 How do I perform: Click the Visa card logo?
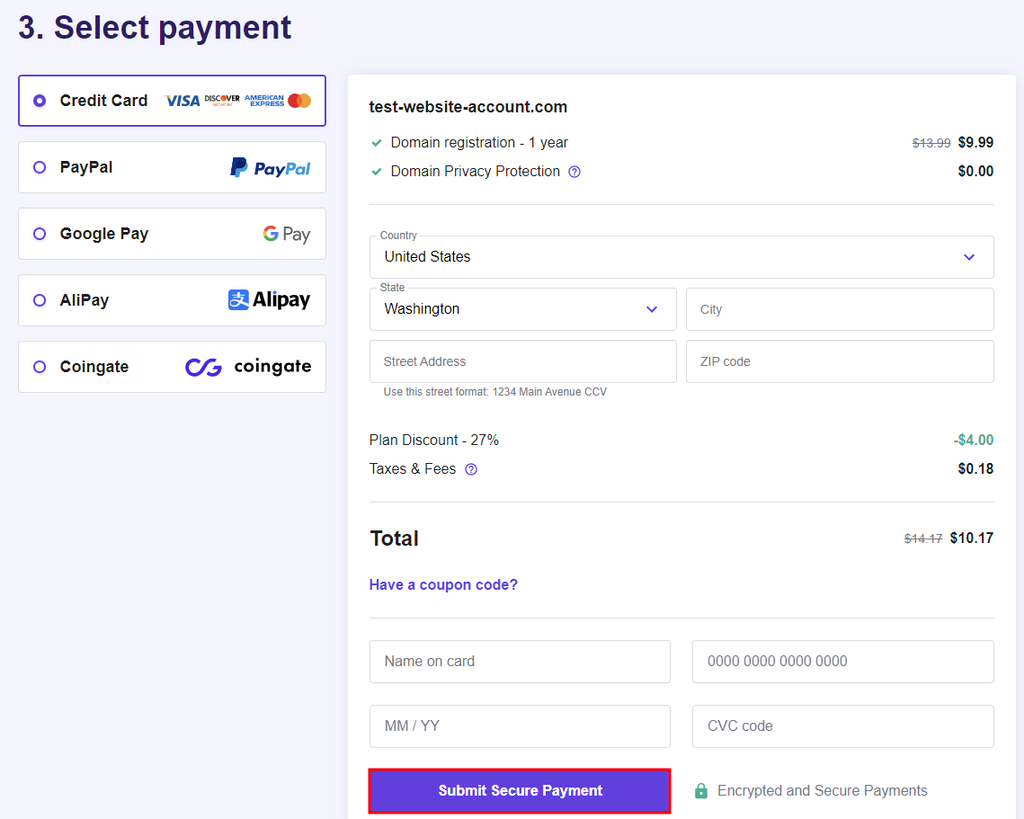(x=182, y=101)
